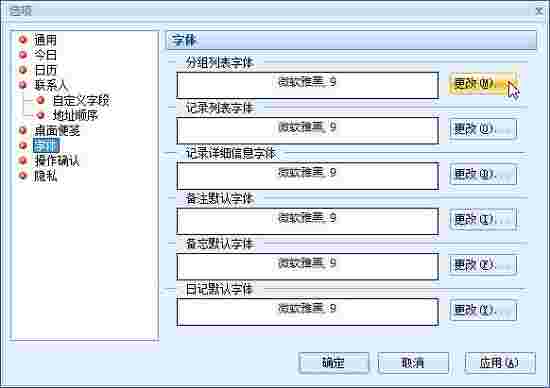550x388 pixels.
Task: Open 操作确认 via its ball icon
Action: pyautogui.click(x=23, y=160)
